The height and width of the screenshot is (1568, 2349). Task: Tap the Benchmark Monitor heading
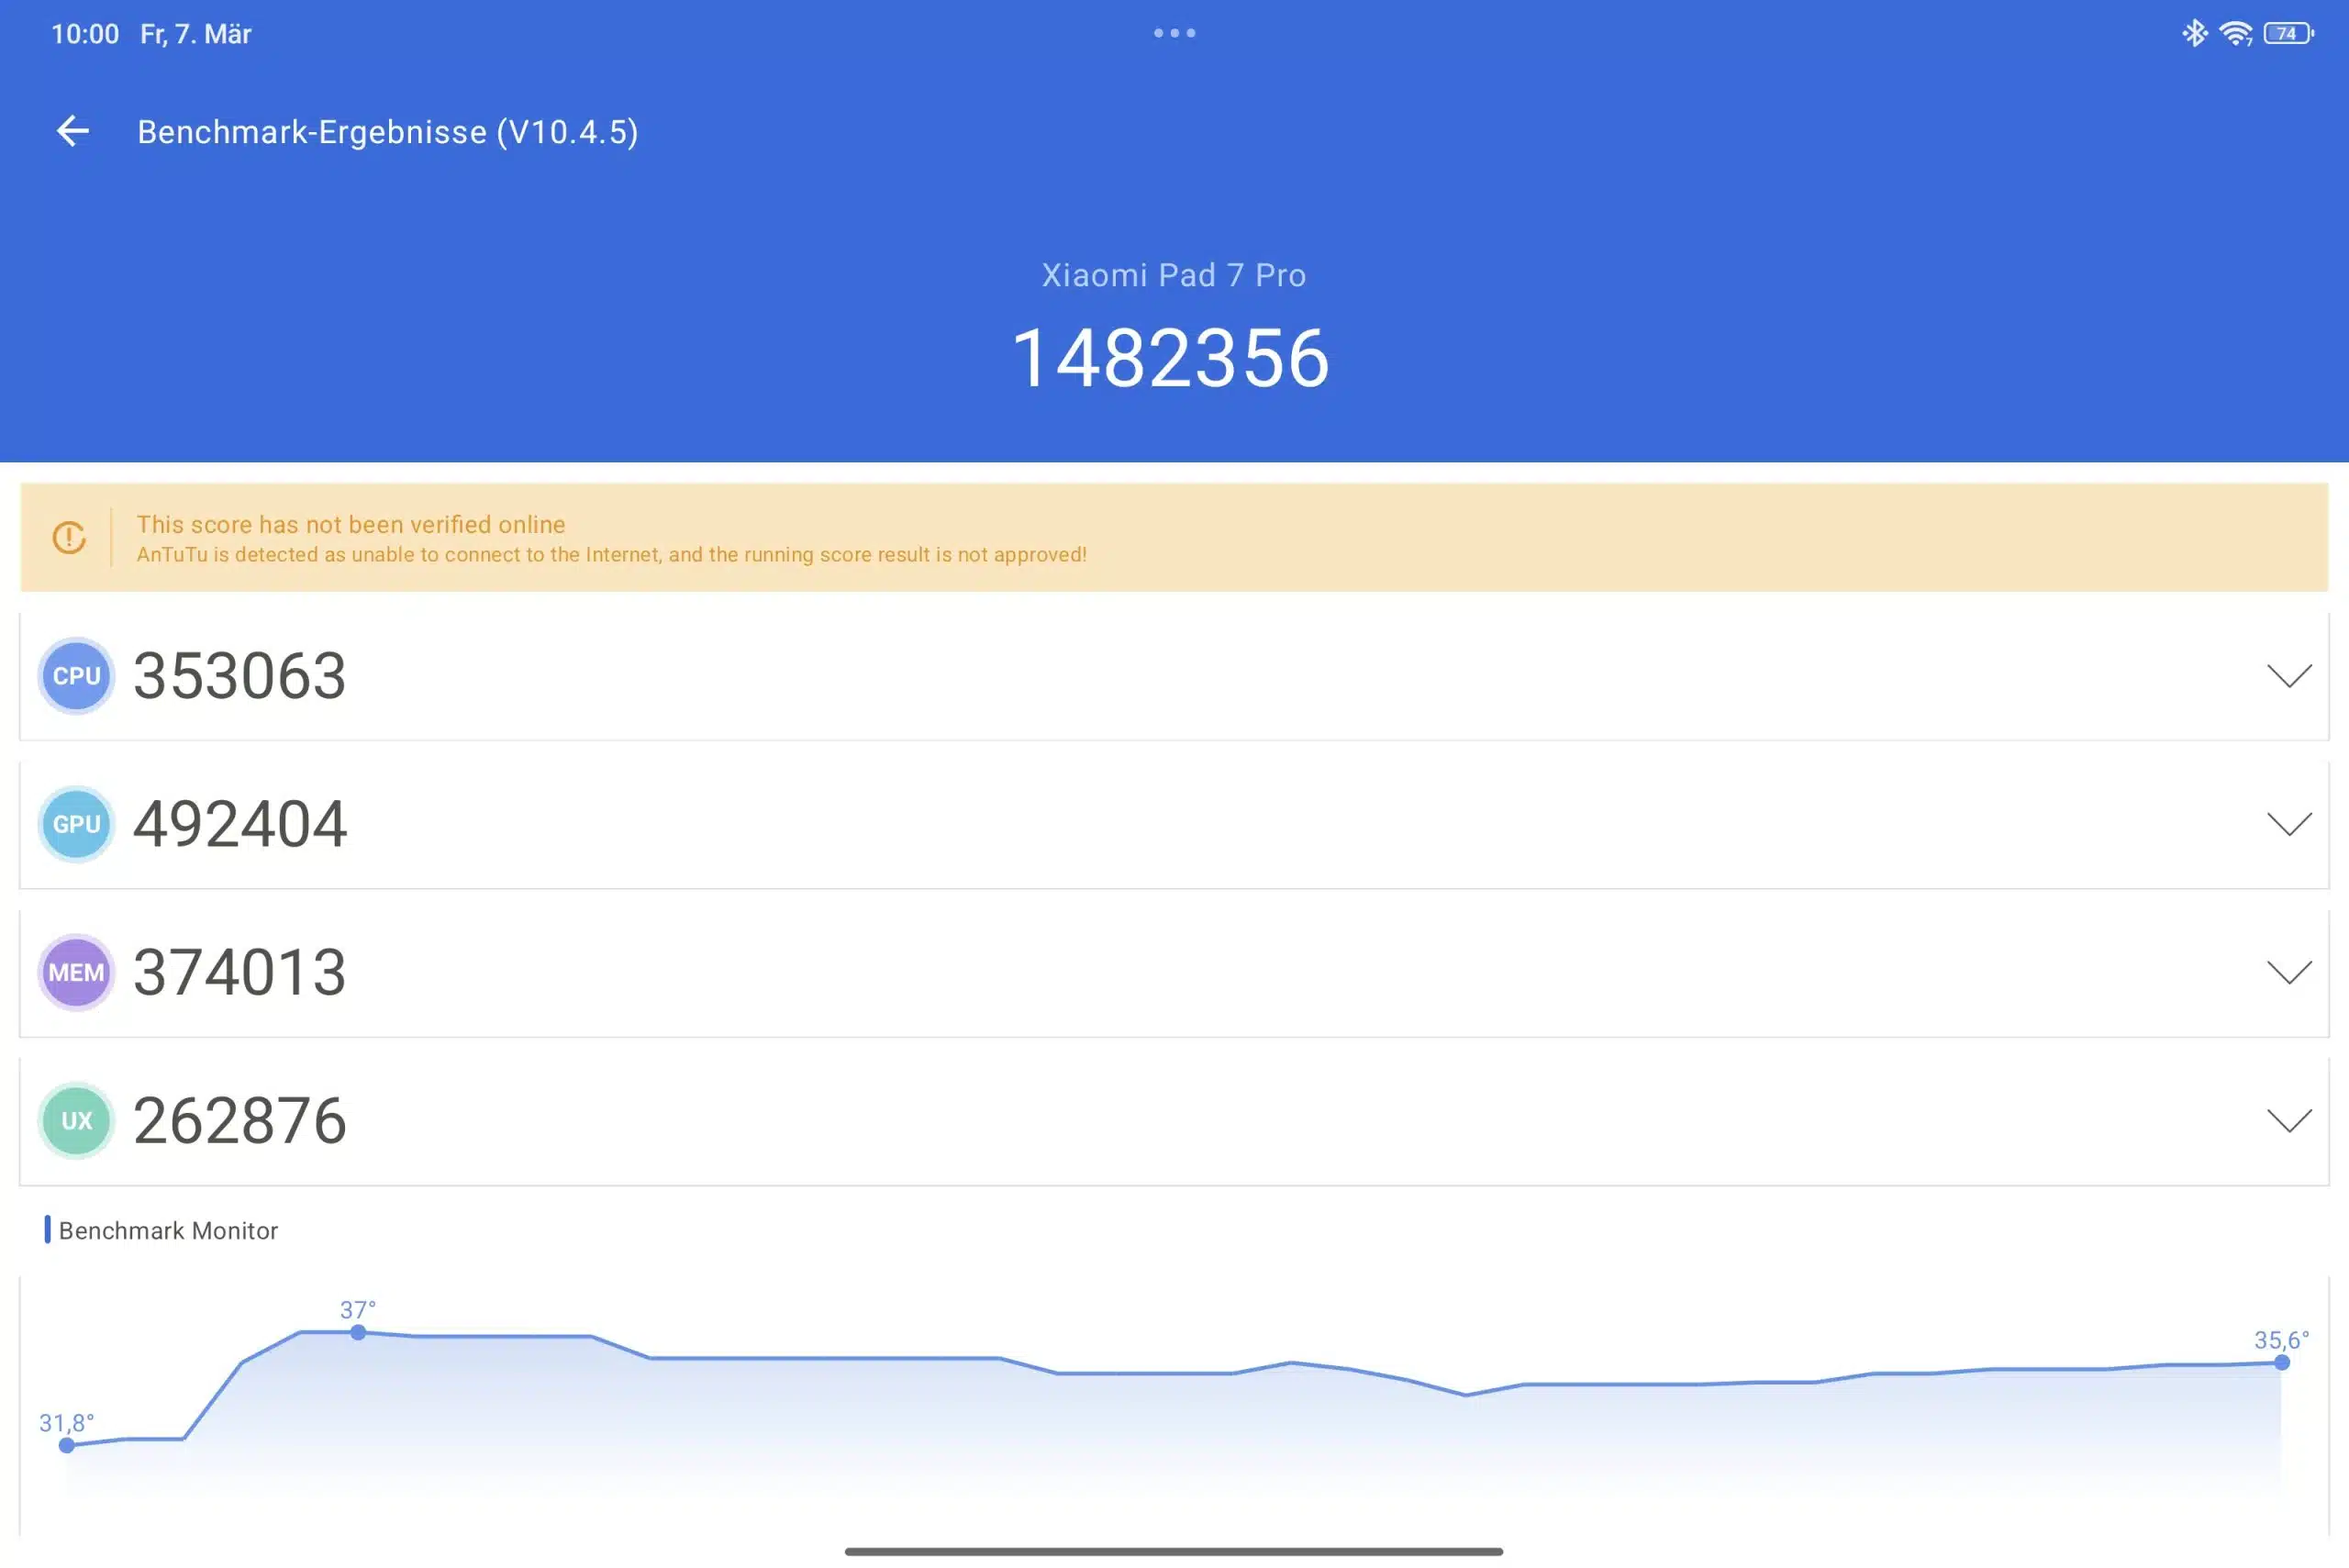(168, 1230)
